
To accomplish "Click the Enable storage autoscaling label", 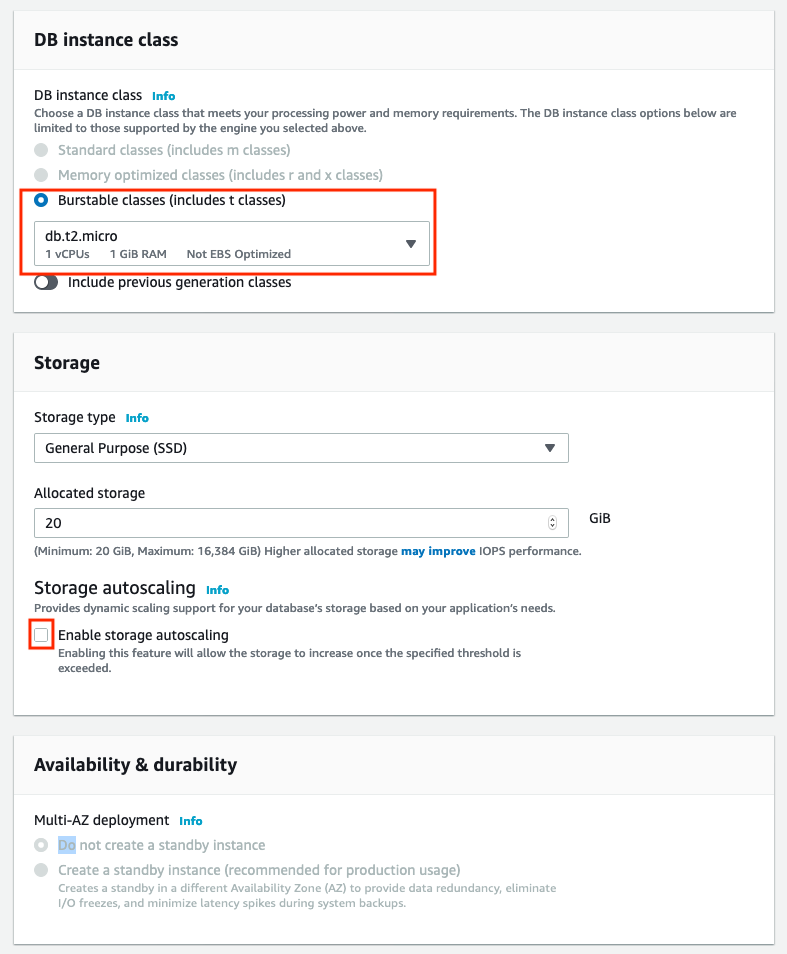I will click(144, 635).
